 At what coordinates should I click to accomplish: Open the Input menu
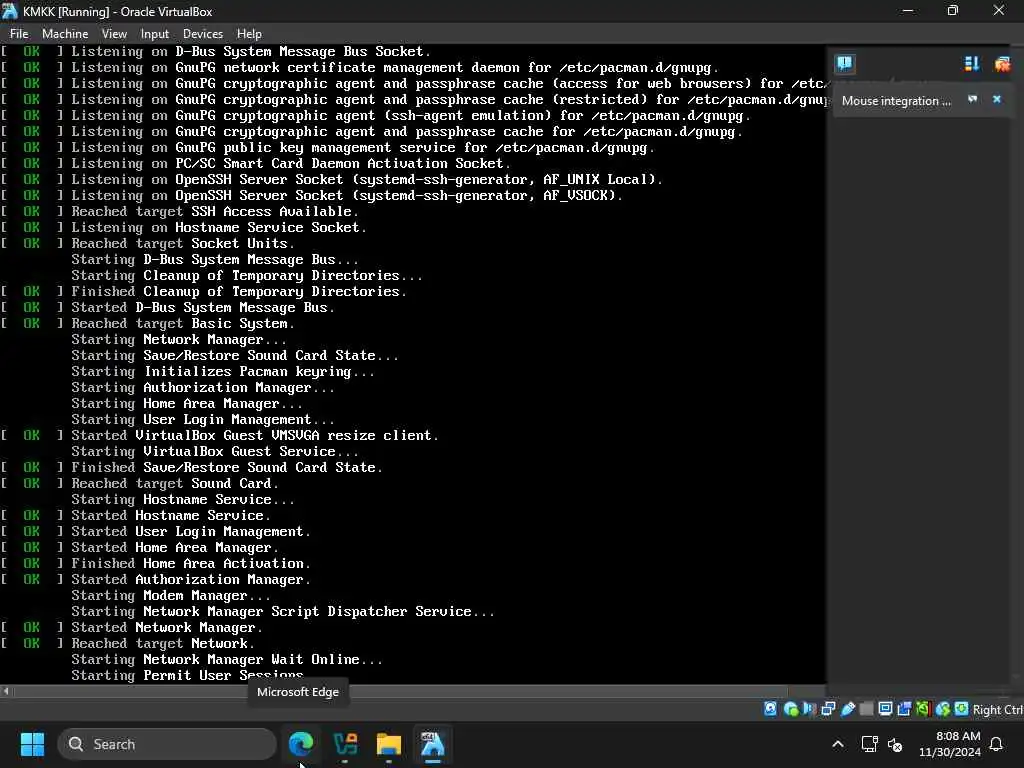[155, 33]
